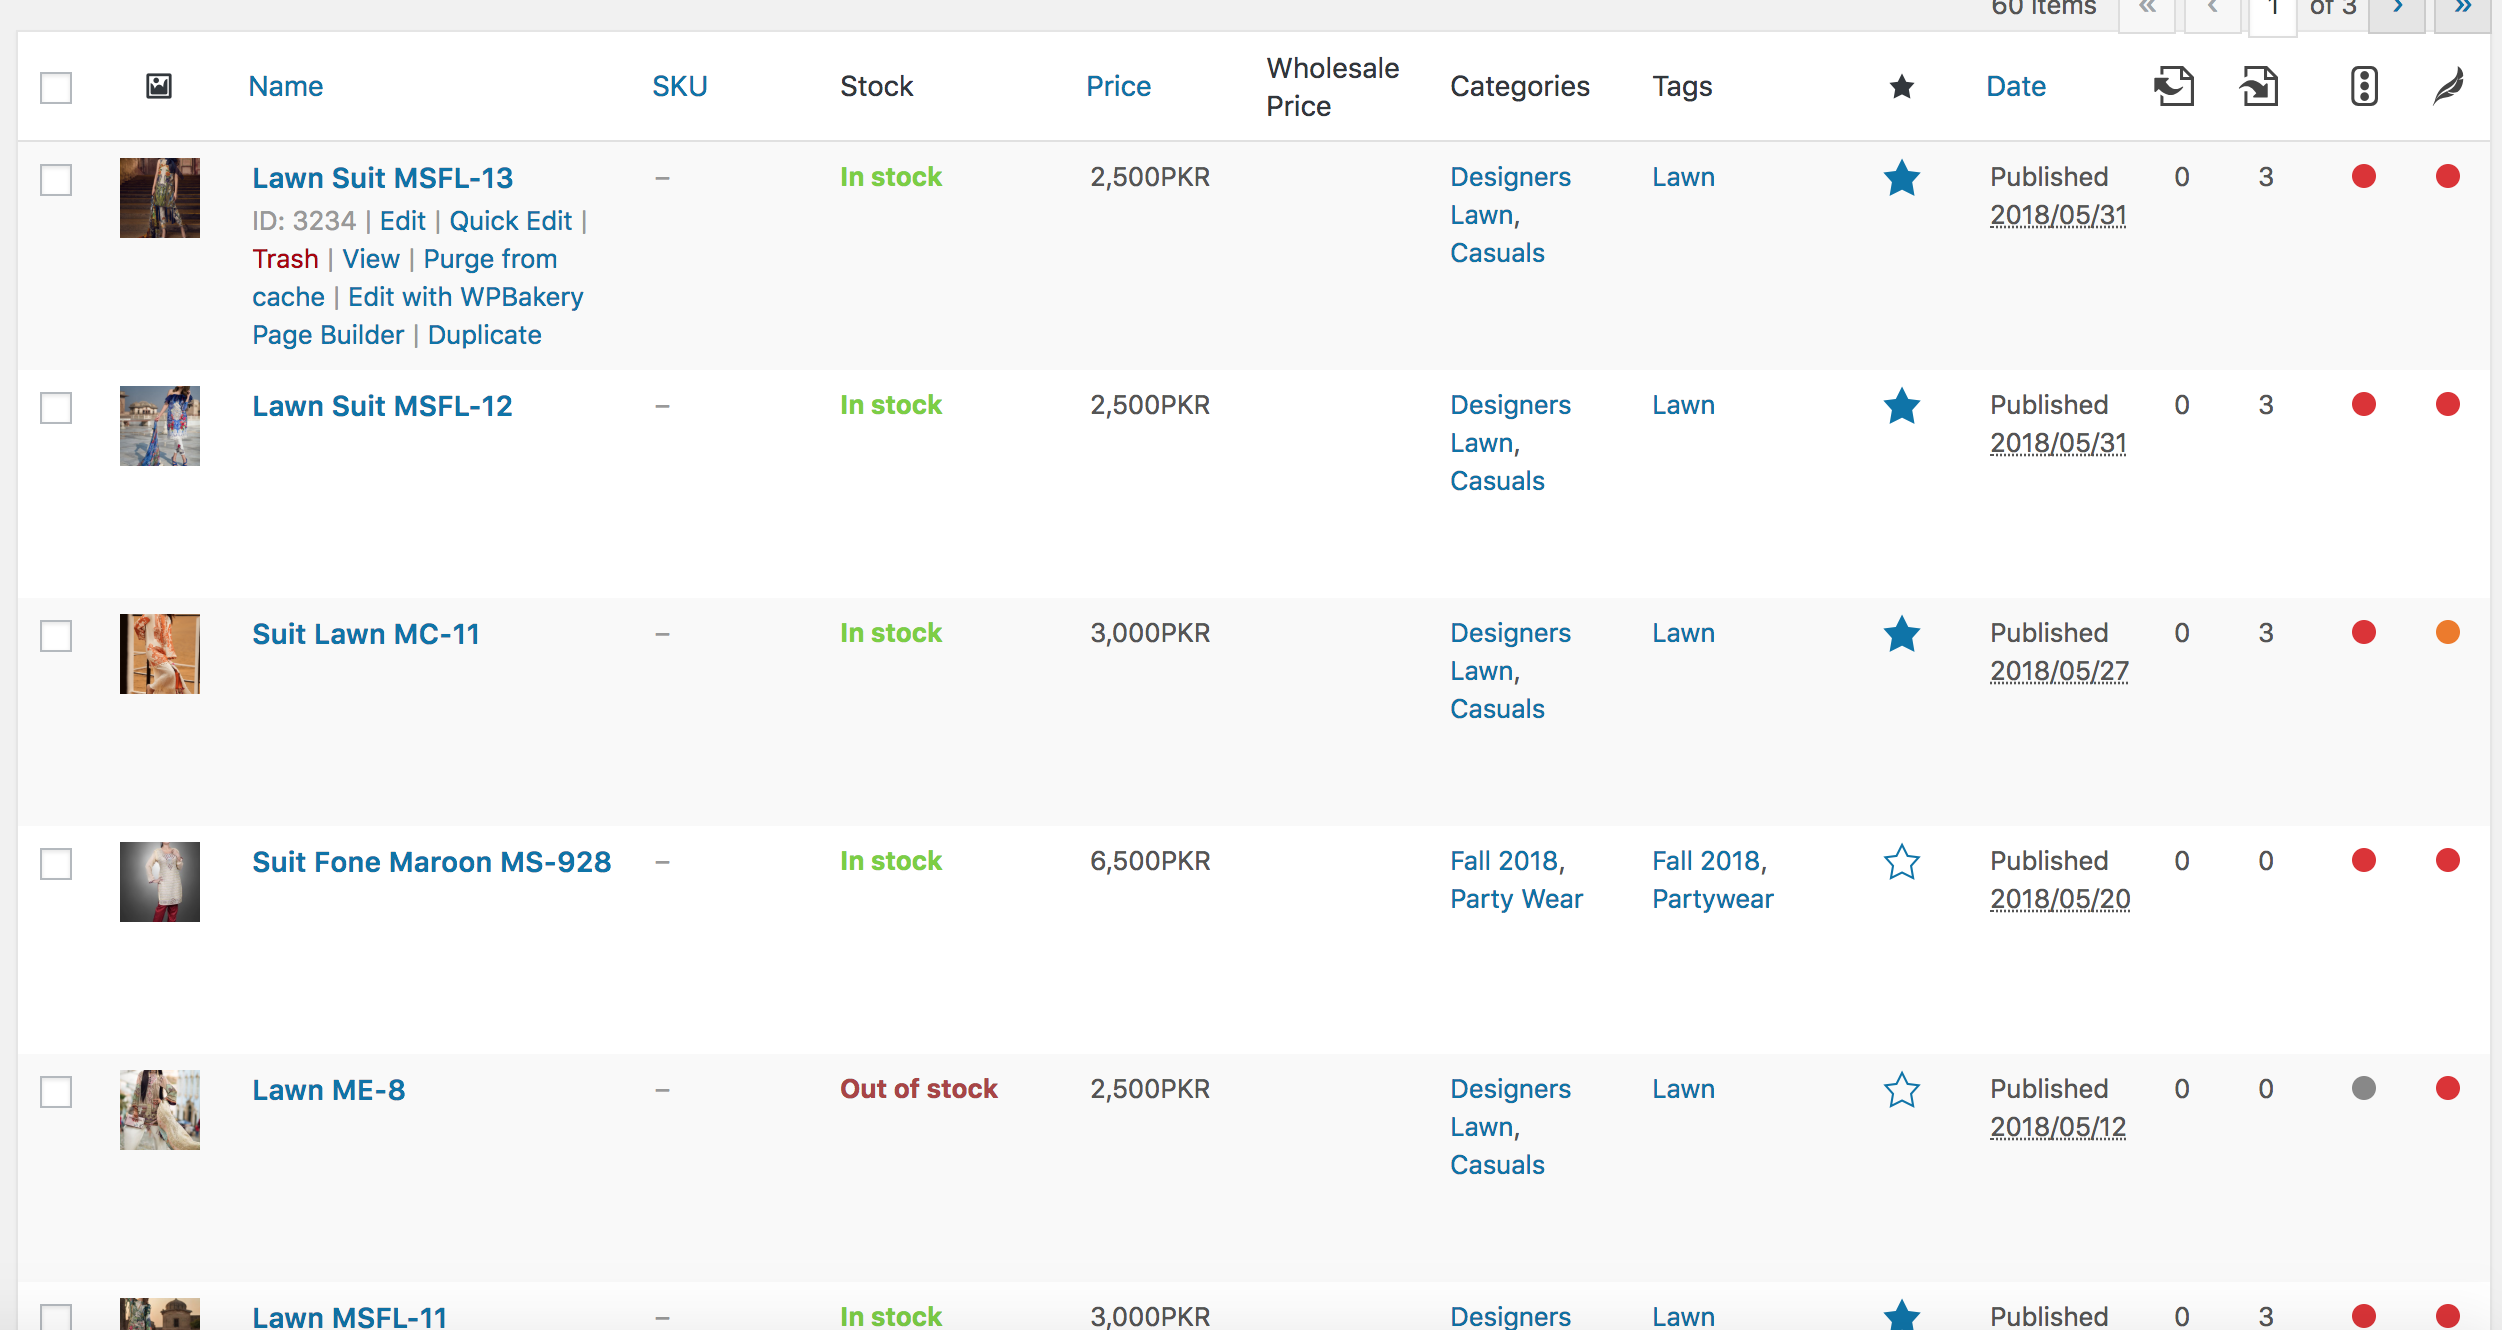The width and height of the screenshot is (2502, 1330).
Task: Sort products by the Price column
Action: (x=1118, y=87)
